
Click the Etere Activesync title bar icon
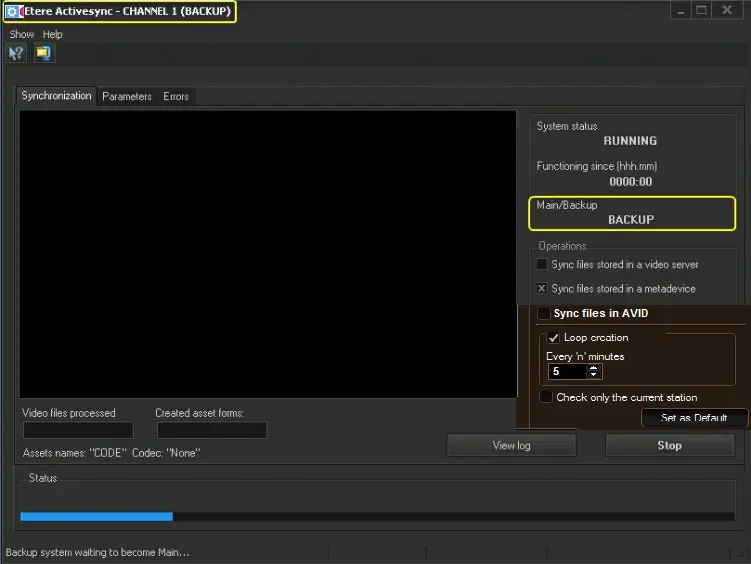(x=11, y=12)
